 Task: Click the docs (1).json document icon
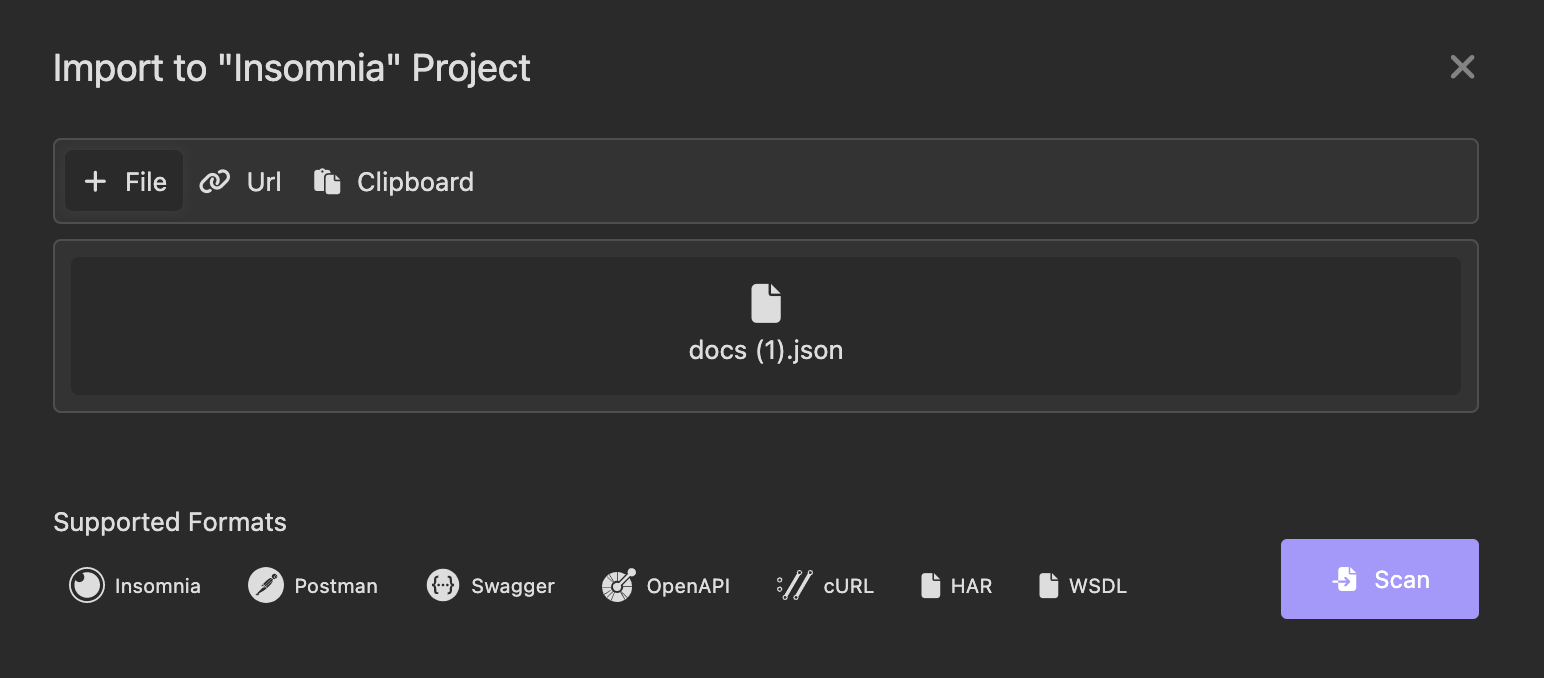(x=766, y=303)
